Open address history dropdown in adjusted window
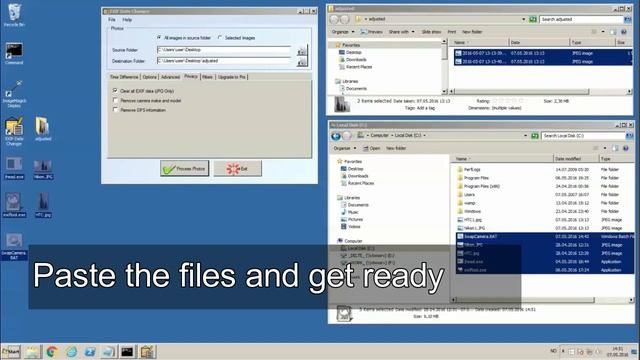 [x=524, y=19]
